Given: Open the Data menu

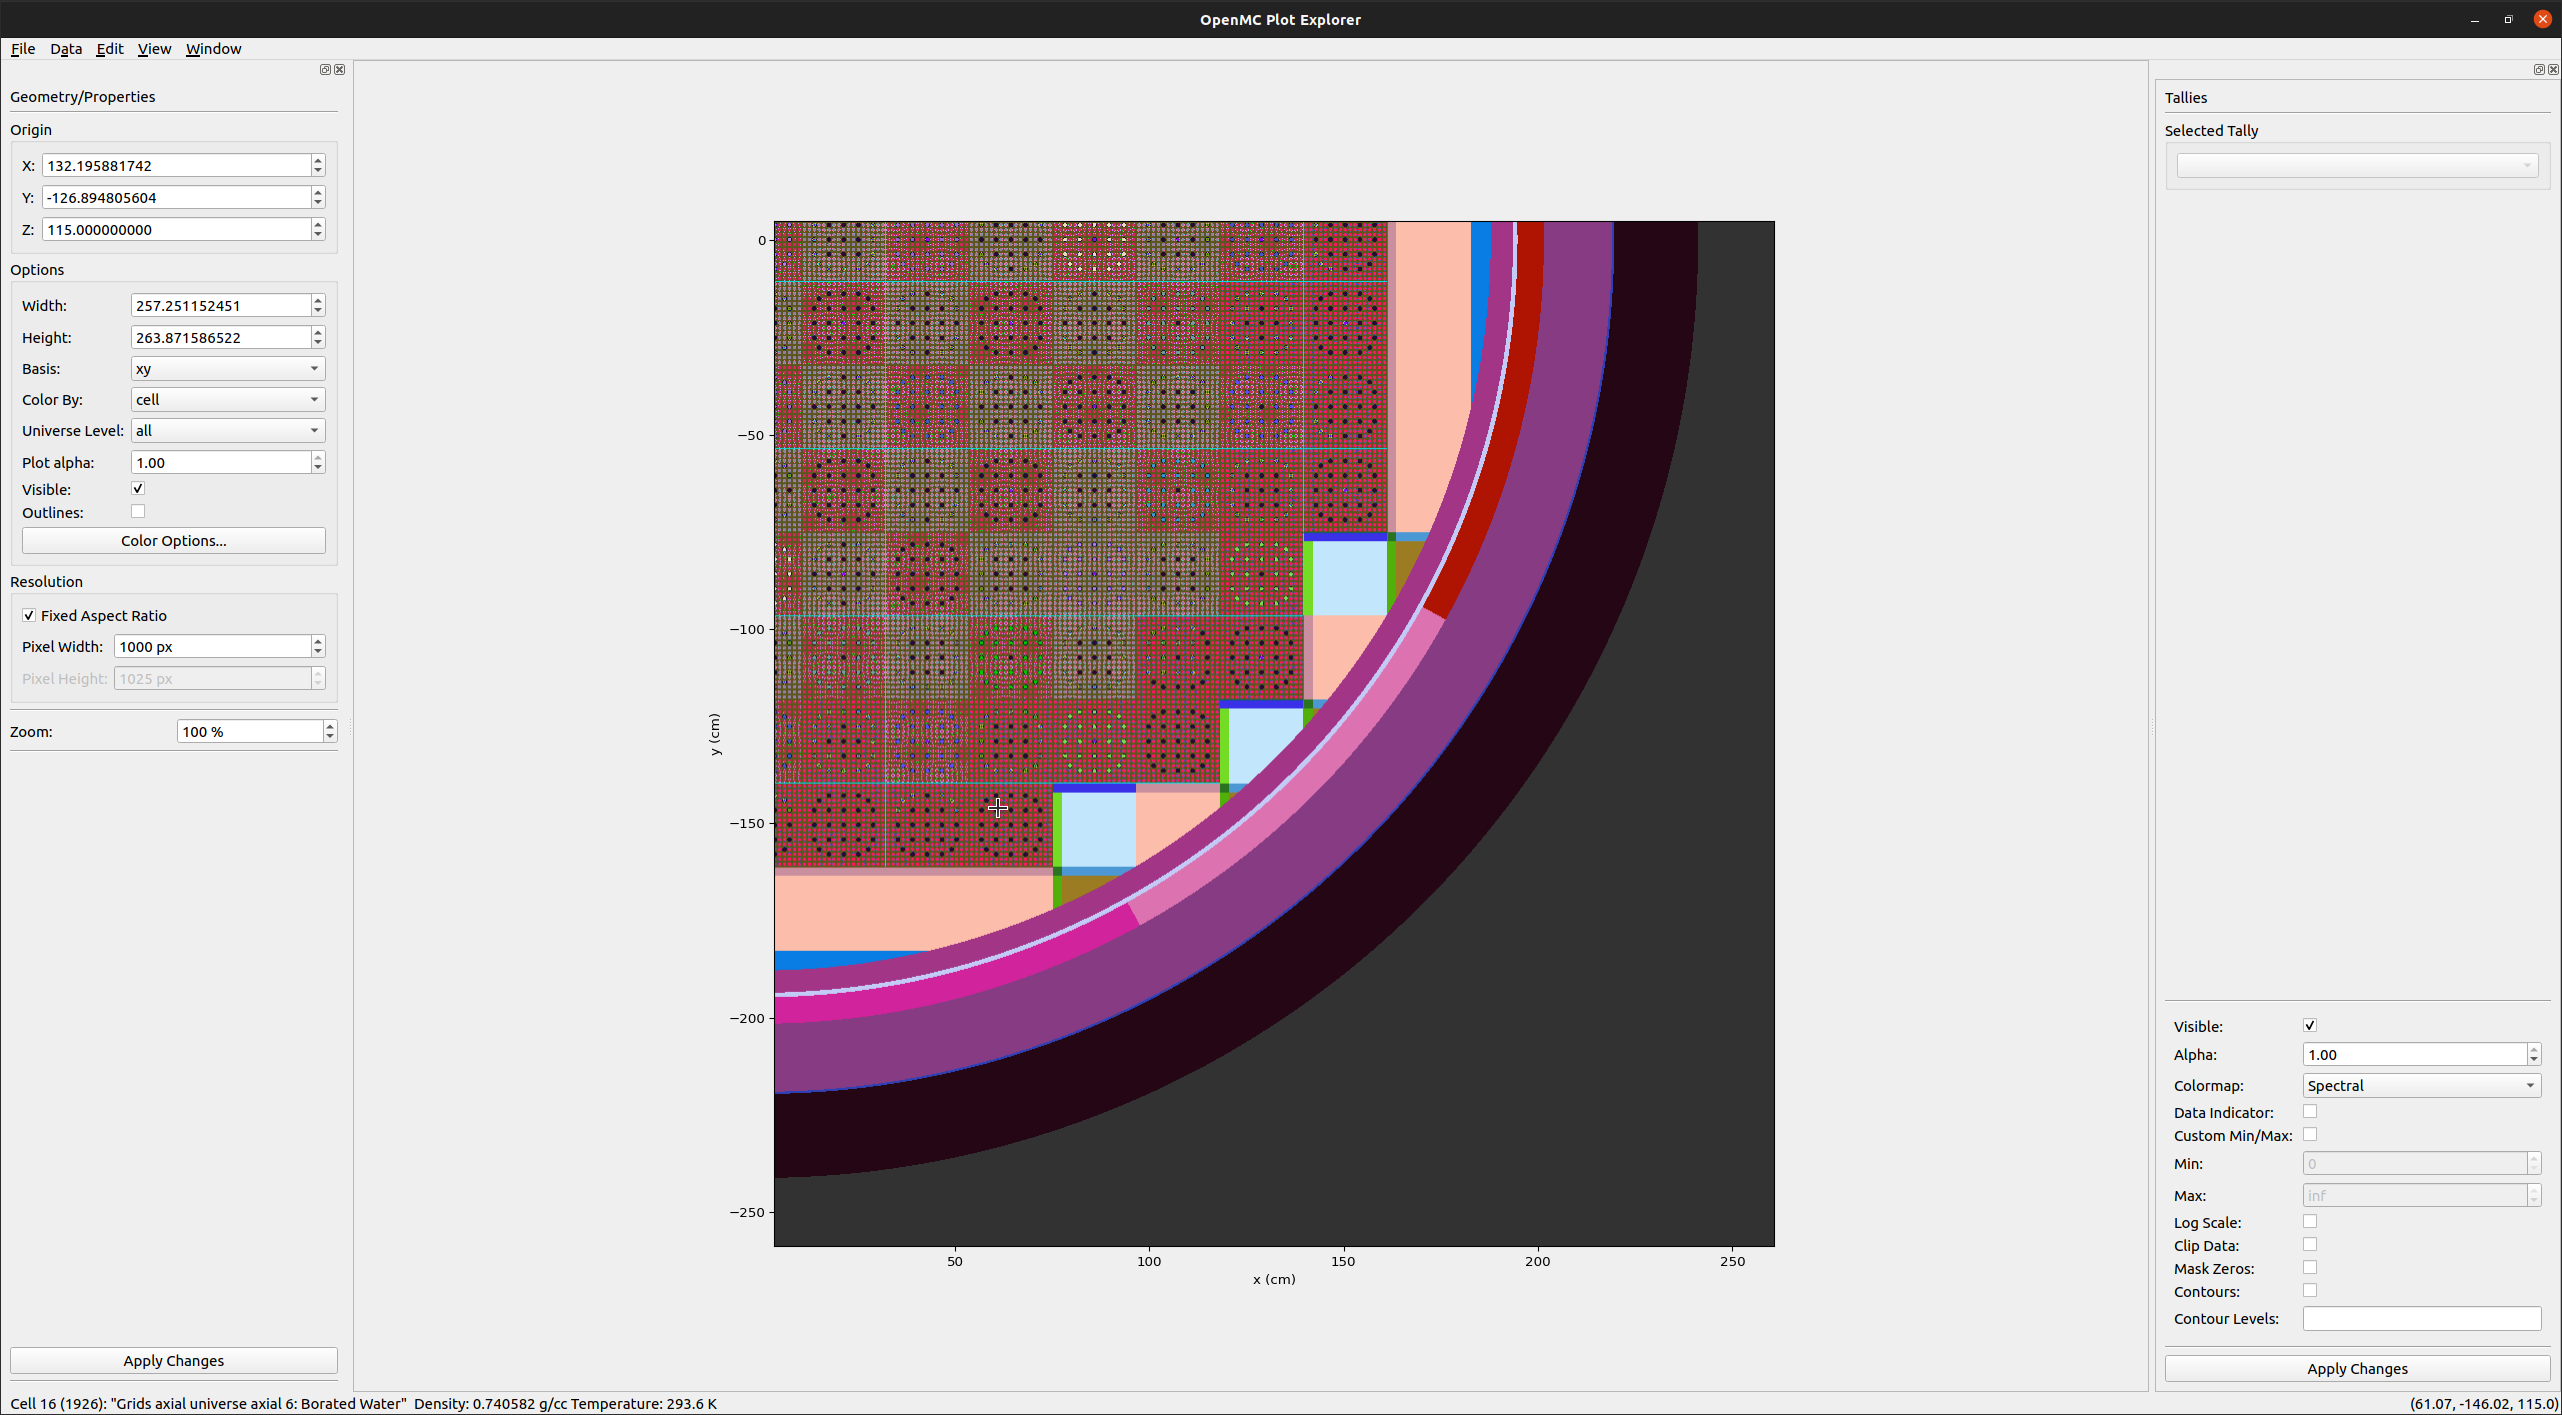Looking at the screenshot, I should (66, 48).
